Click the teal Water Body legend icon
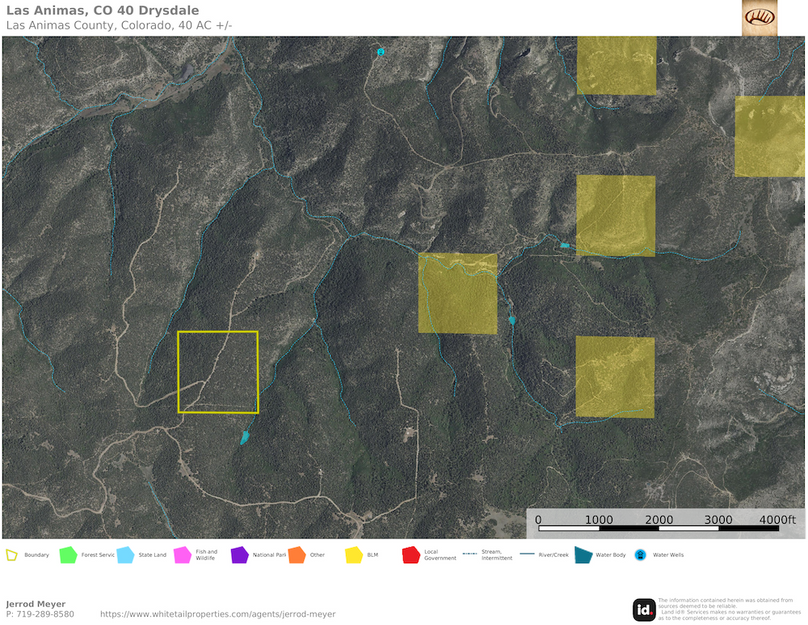The width and height of the screenshot is (808, 625). [x=583, y=555]
